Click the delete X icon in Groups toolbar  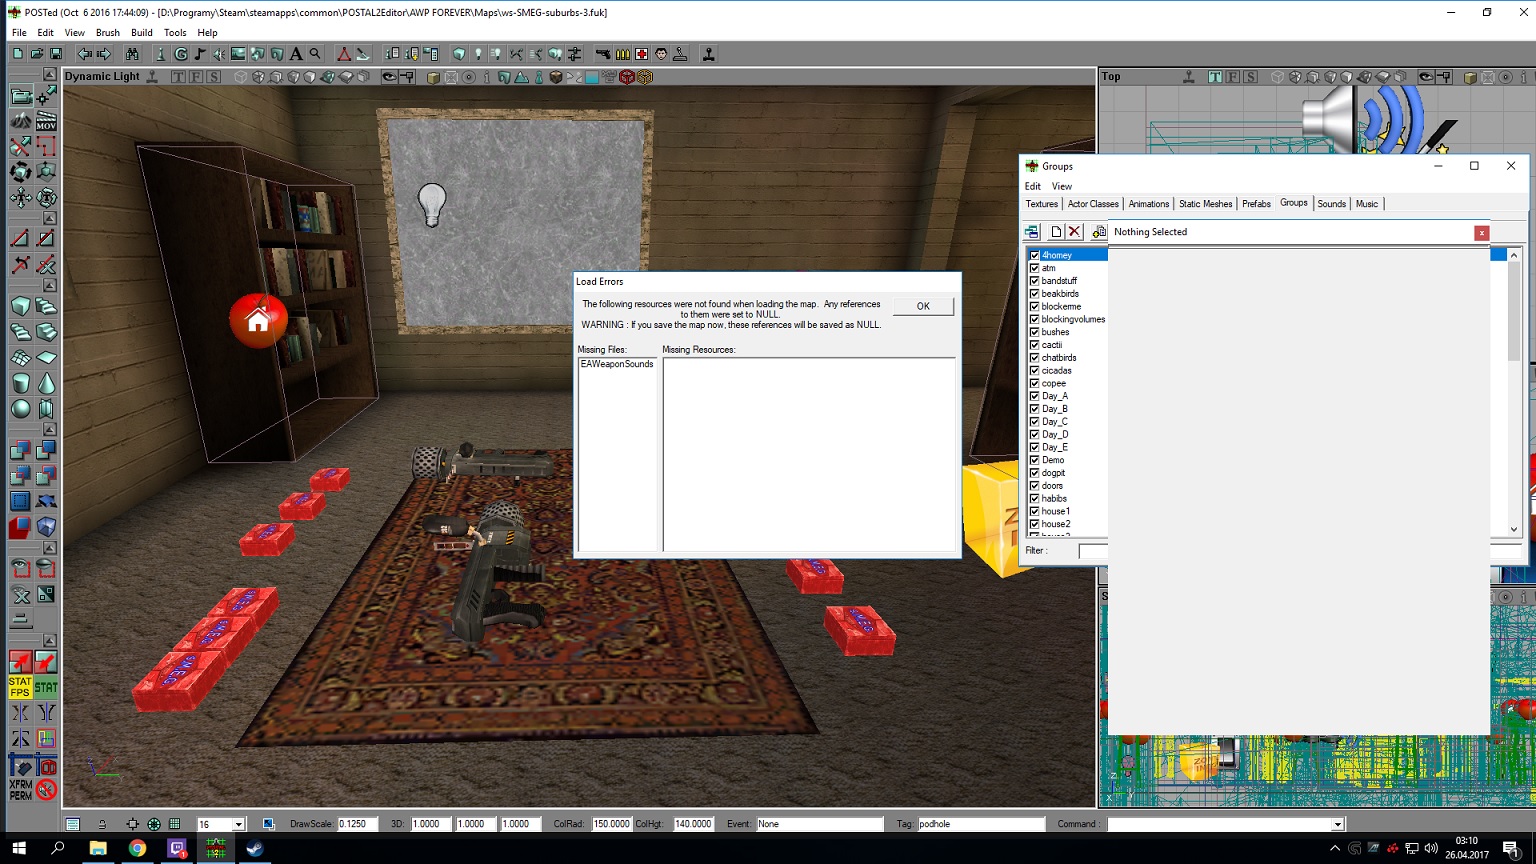(1074, 232)
